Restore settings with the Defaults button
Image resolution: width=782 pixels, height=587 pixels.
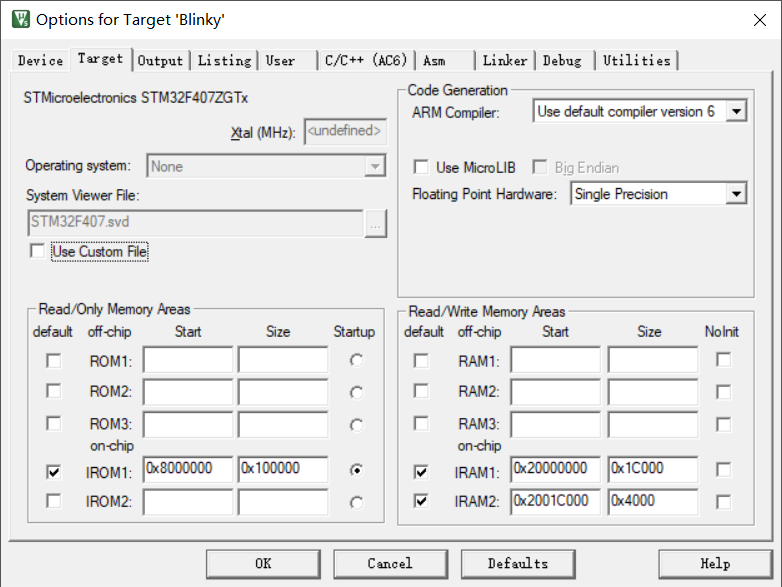(x=518, y=564)
